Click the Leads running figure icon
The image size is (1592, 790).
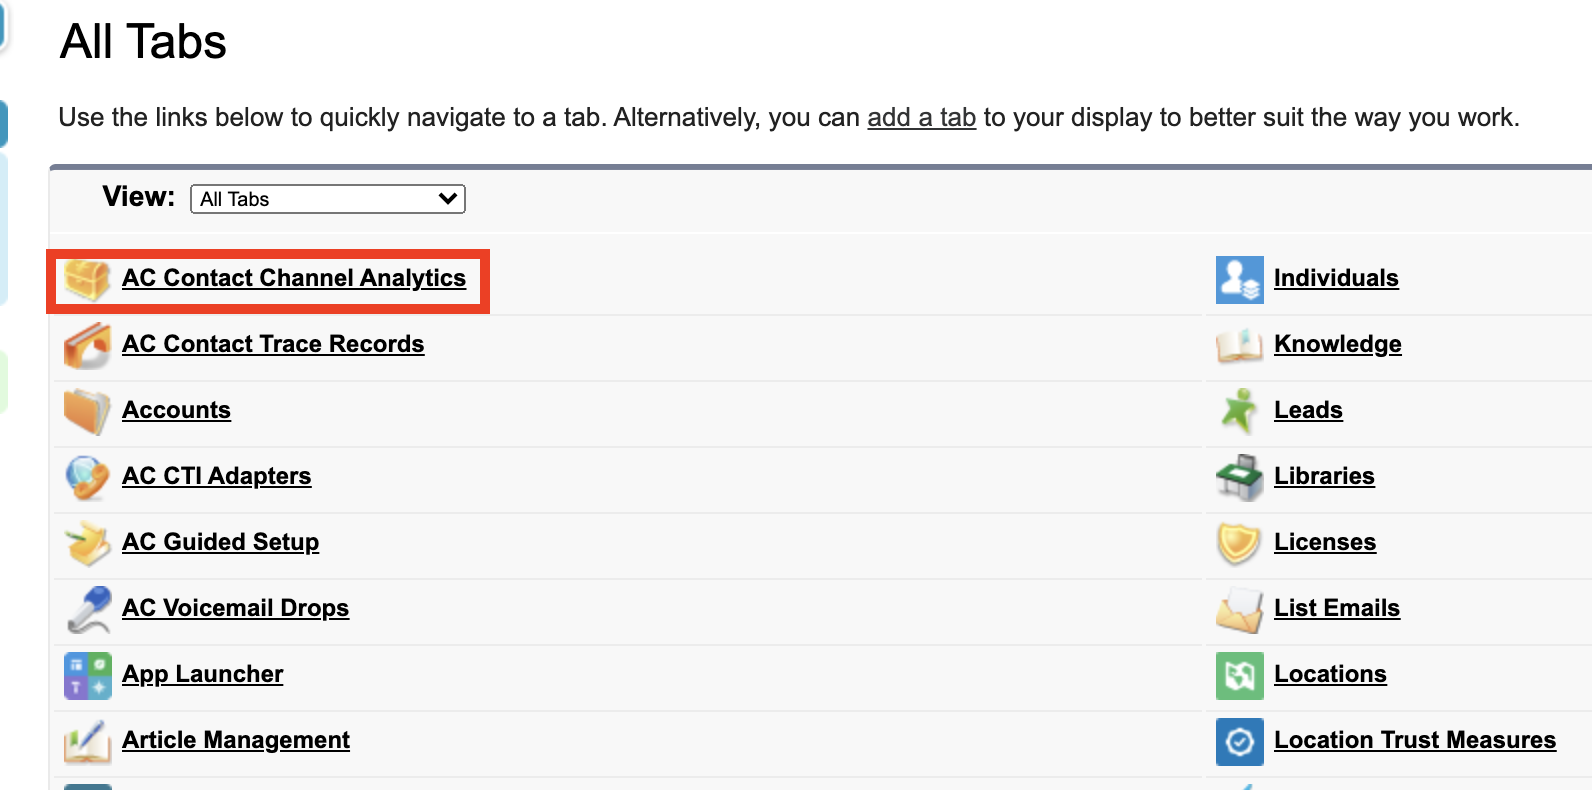(x=1239, y=411)
